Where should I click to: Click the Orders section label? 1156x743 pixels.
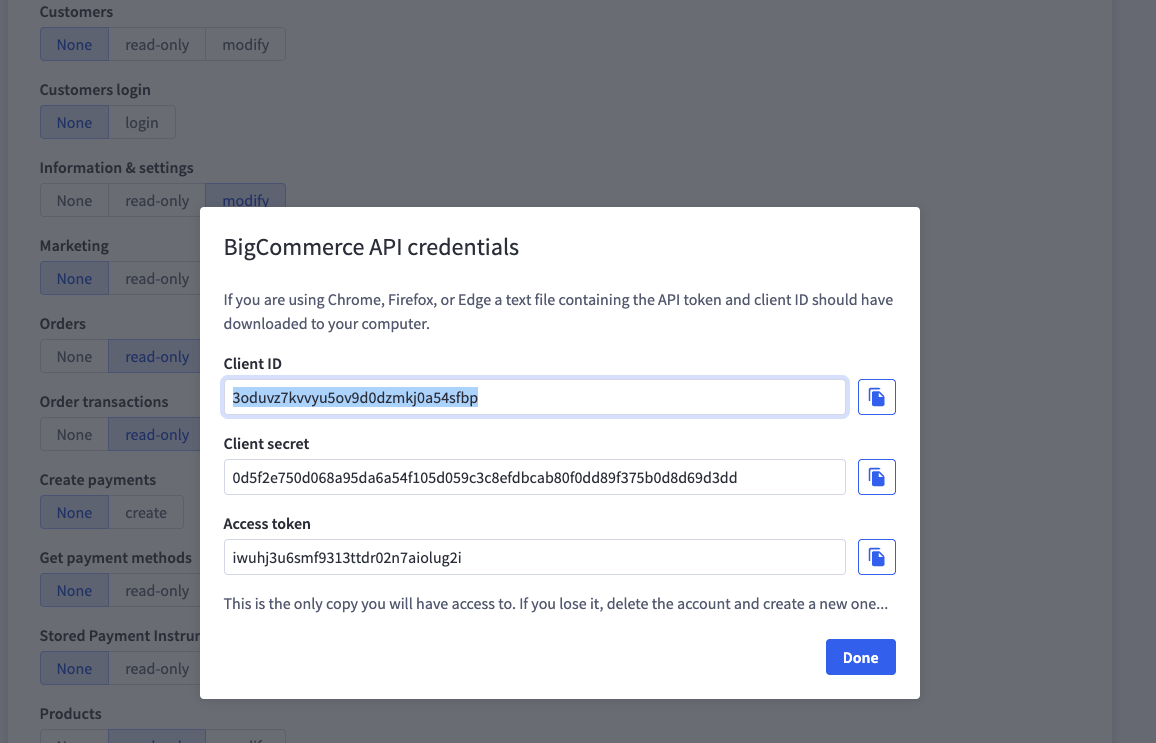click(63, 324)
